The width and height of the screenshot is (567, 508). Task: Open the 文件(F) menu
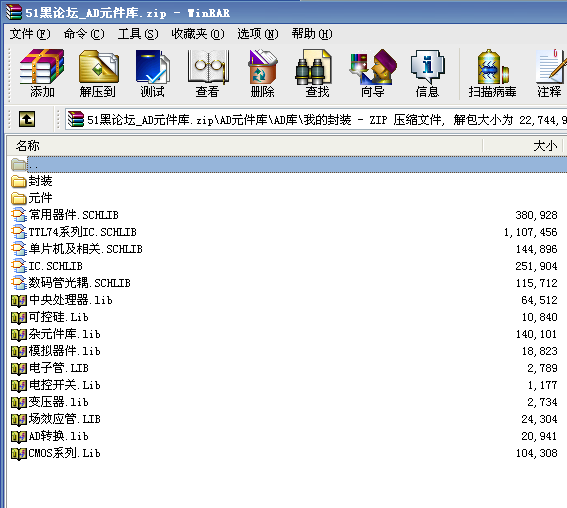click(30, 34)
